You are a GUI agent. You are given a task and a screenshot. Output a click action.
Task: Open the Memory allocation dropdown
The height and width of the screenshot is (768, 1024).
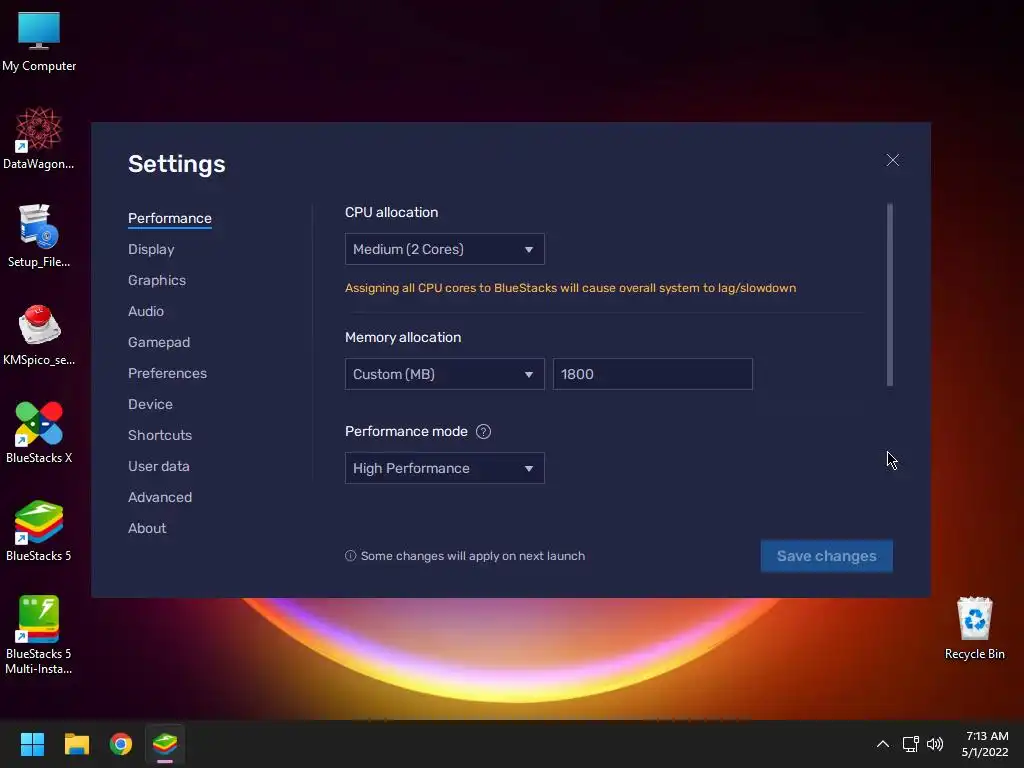coord(445,374)
